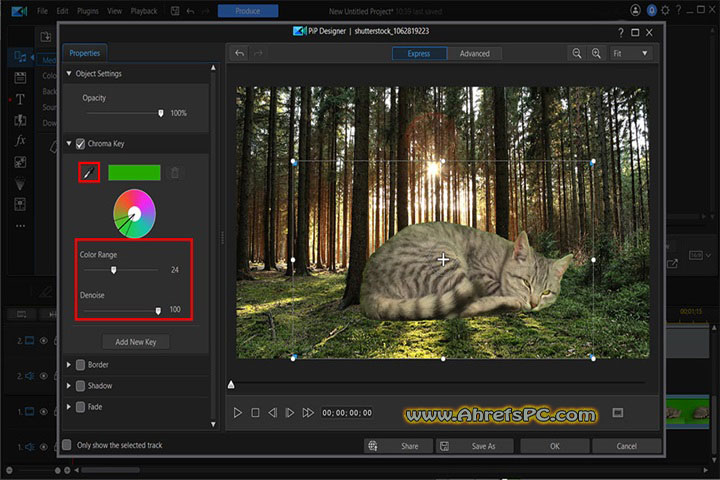Collapse the Object Settings section

tap(69, 73)
